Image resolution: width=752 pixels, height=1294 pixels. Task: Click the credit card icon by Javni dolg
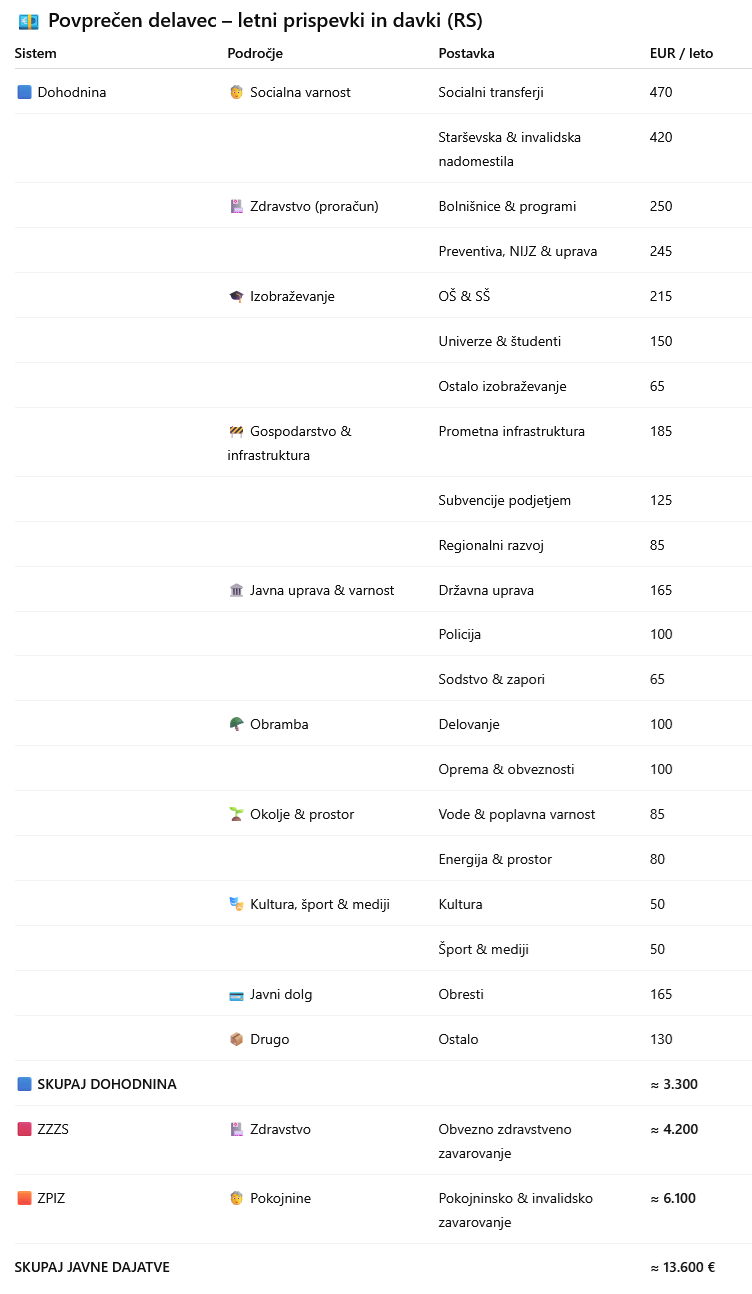click(236, 995)
